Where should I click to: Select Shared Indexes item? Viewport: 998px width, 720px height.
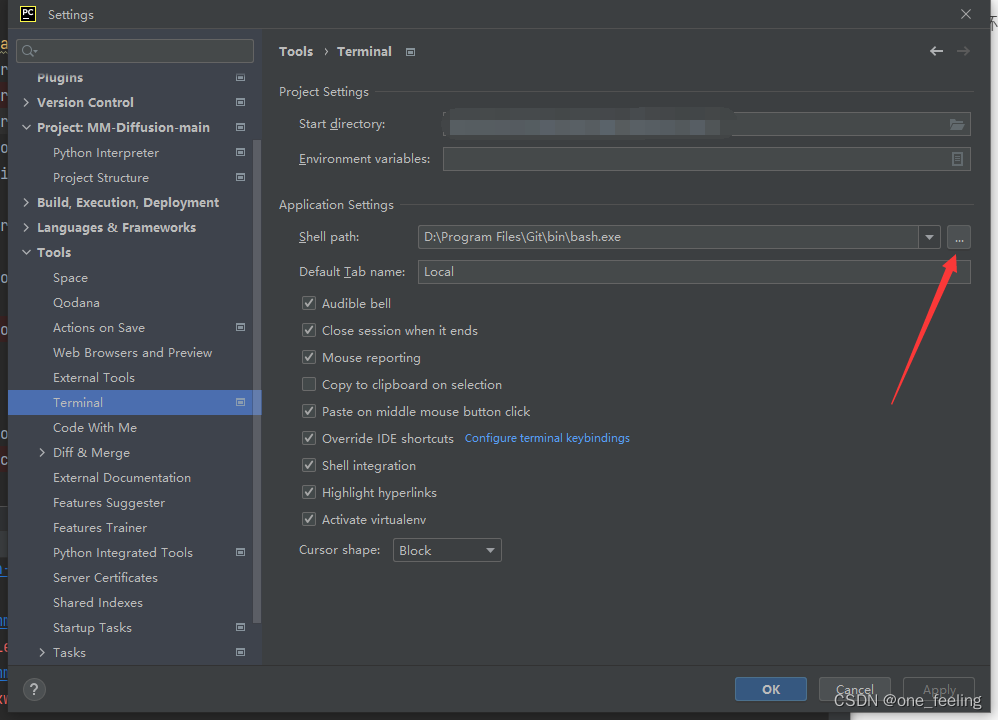click(98, 602)
